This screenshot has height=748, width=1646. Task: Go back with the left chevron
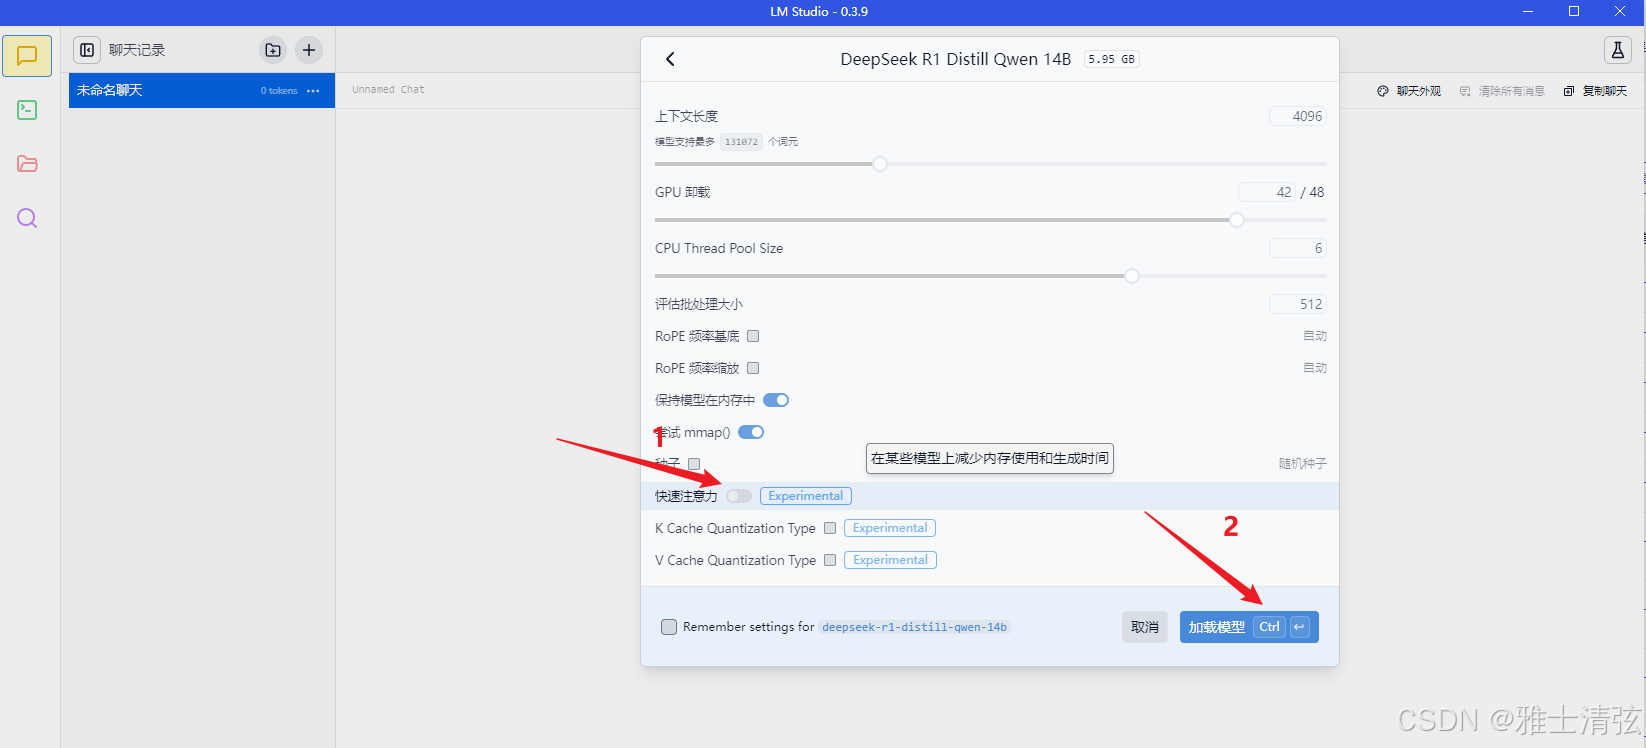click(x=670, y=59)
